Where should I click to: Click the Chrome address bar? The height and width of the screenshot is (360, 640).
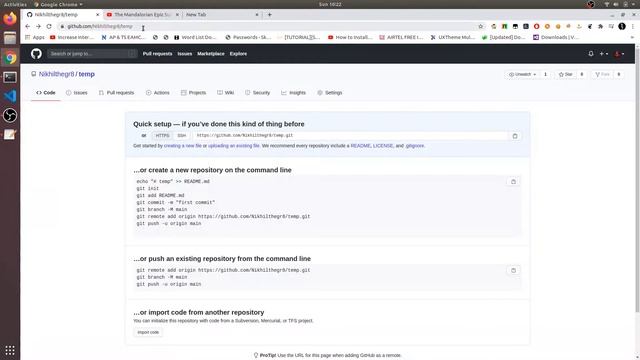[x=269, y=26]
